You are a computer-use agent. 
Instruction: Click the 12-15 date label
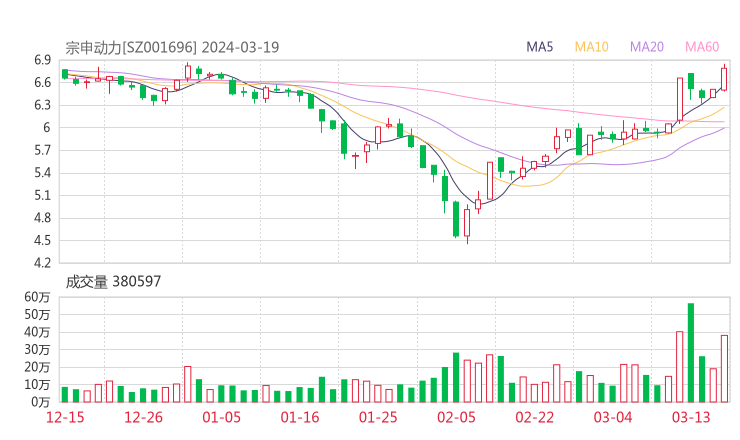[65, 417]
